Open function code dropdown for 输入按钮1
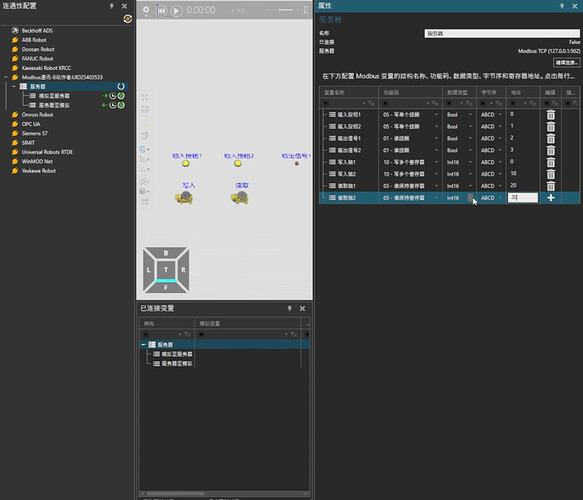Image resolution: width=583 pixels, height=500 pixels. [437, 114]
